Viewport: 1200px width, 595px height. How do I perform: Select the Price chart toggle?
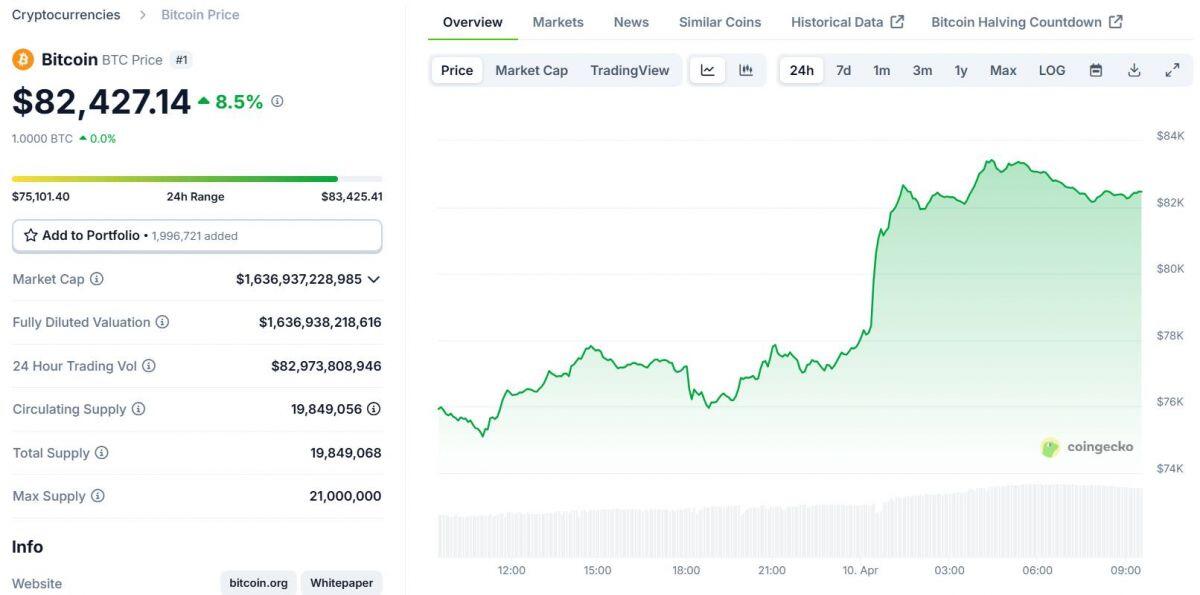(x=457, y=70)
